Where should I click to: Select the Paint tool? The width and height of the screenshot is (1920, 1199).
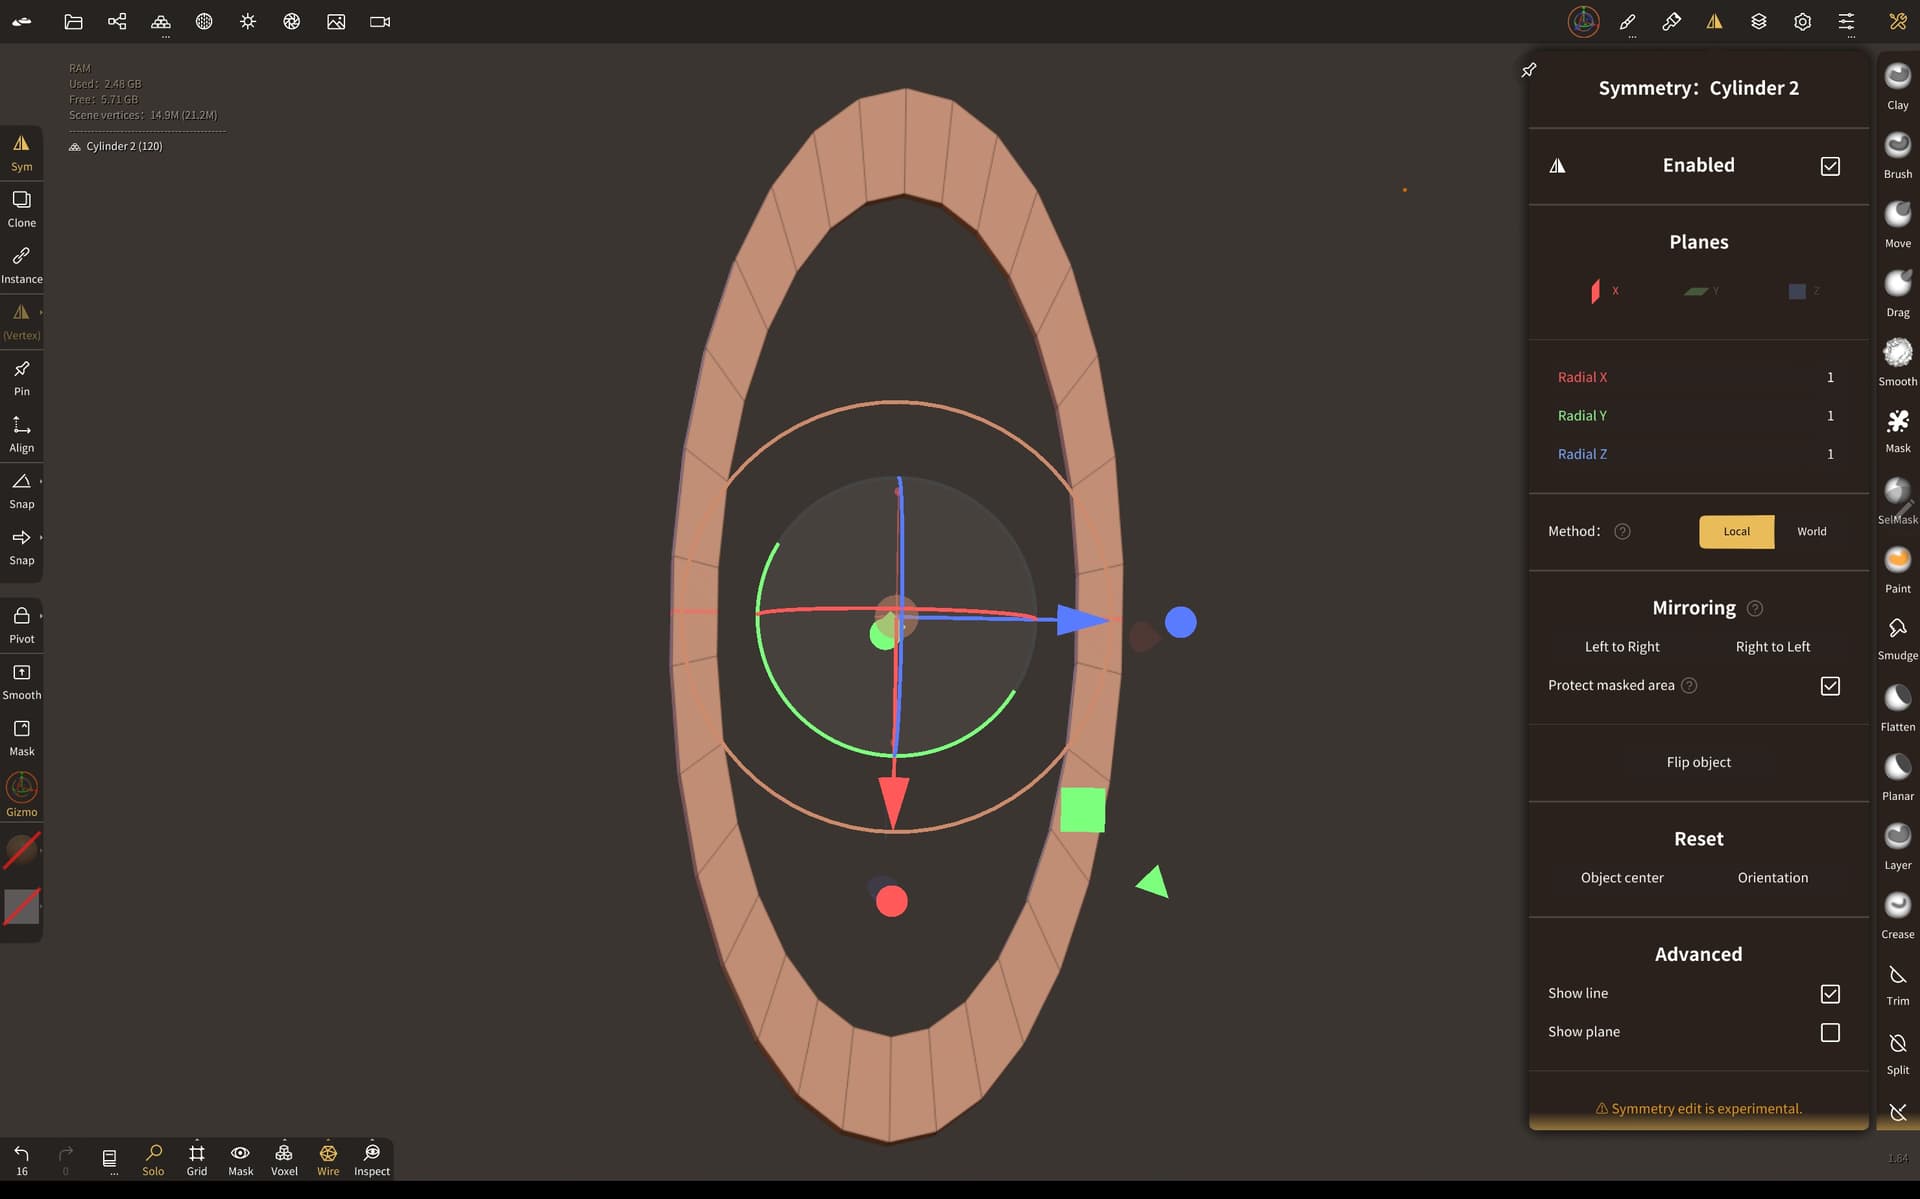(x=1898, y=569)
